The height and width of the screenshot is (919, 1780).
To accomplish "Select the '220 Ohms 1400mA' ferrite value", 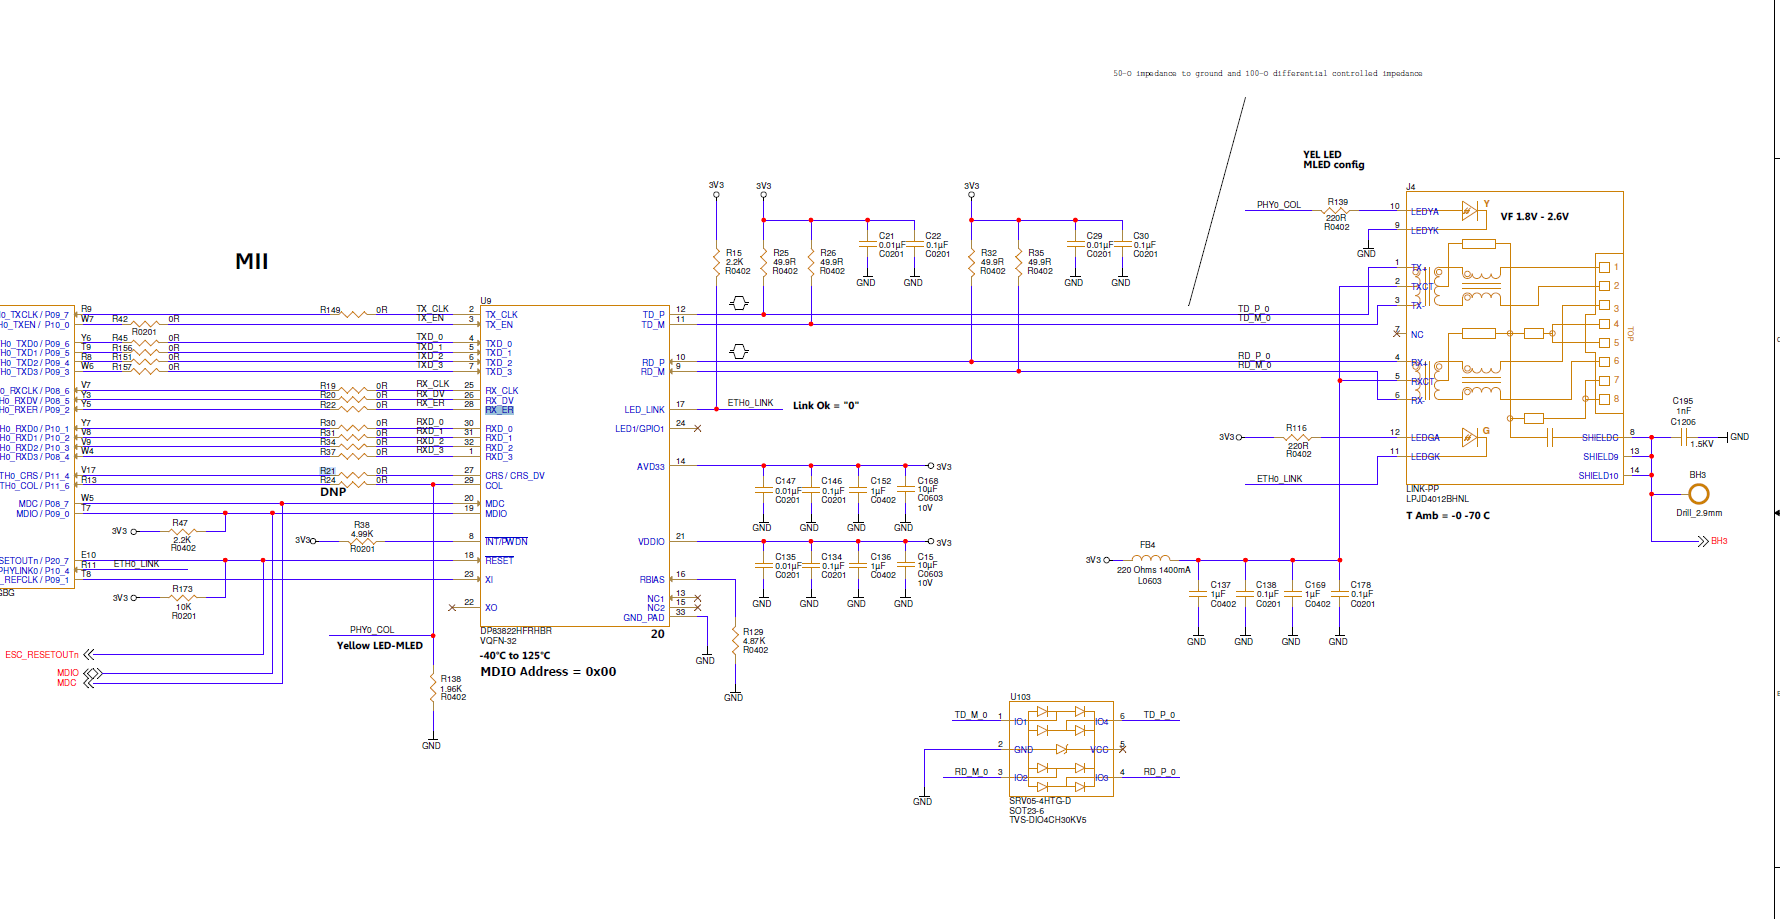I will [1153, 570].
